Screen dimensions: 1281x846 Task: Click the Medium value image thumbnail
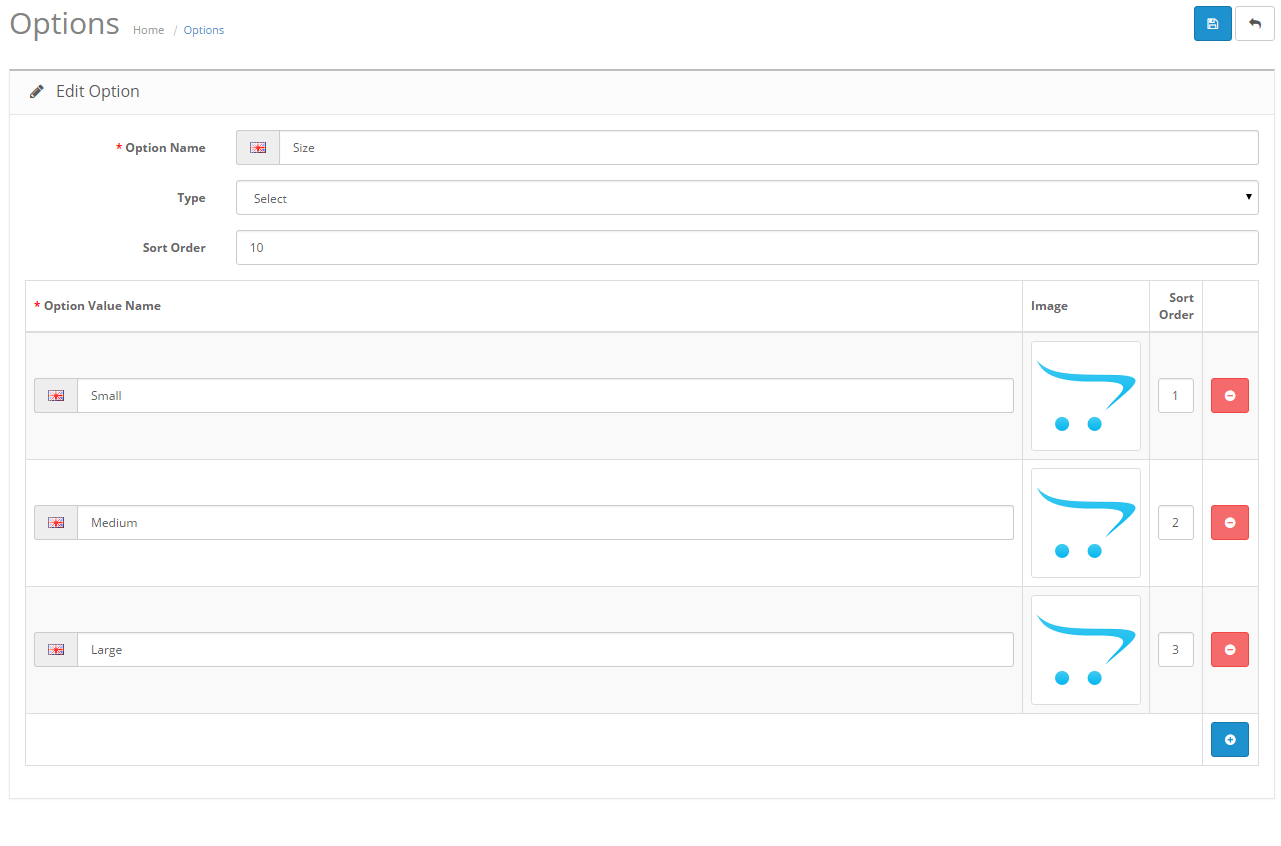click(x=1085, y=522)
